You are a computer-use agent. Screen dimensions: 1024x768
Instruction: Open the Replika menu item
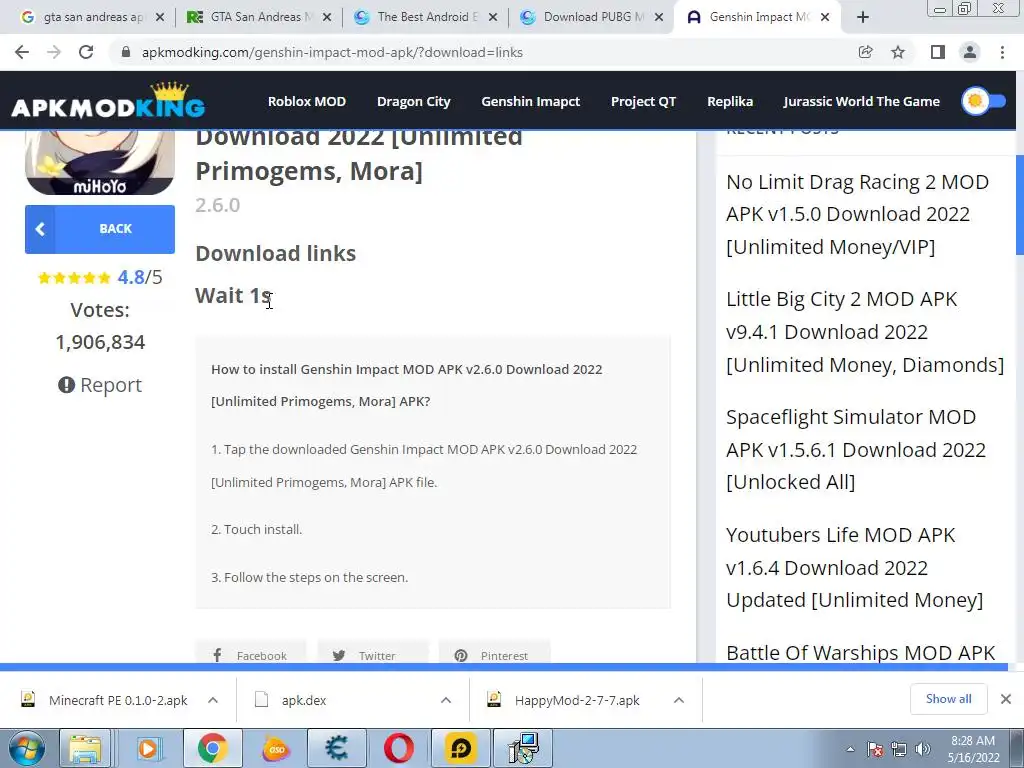pos(729,101)
